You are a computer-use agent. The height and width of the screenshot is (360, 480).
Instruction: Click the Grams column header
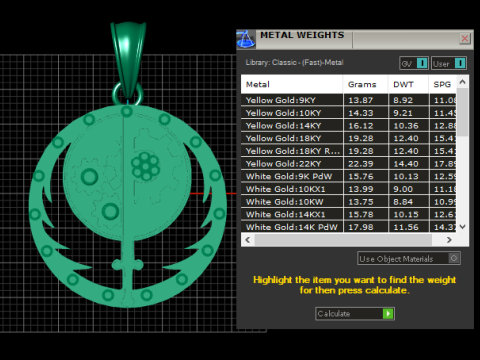[365, 84]
